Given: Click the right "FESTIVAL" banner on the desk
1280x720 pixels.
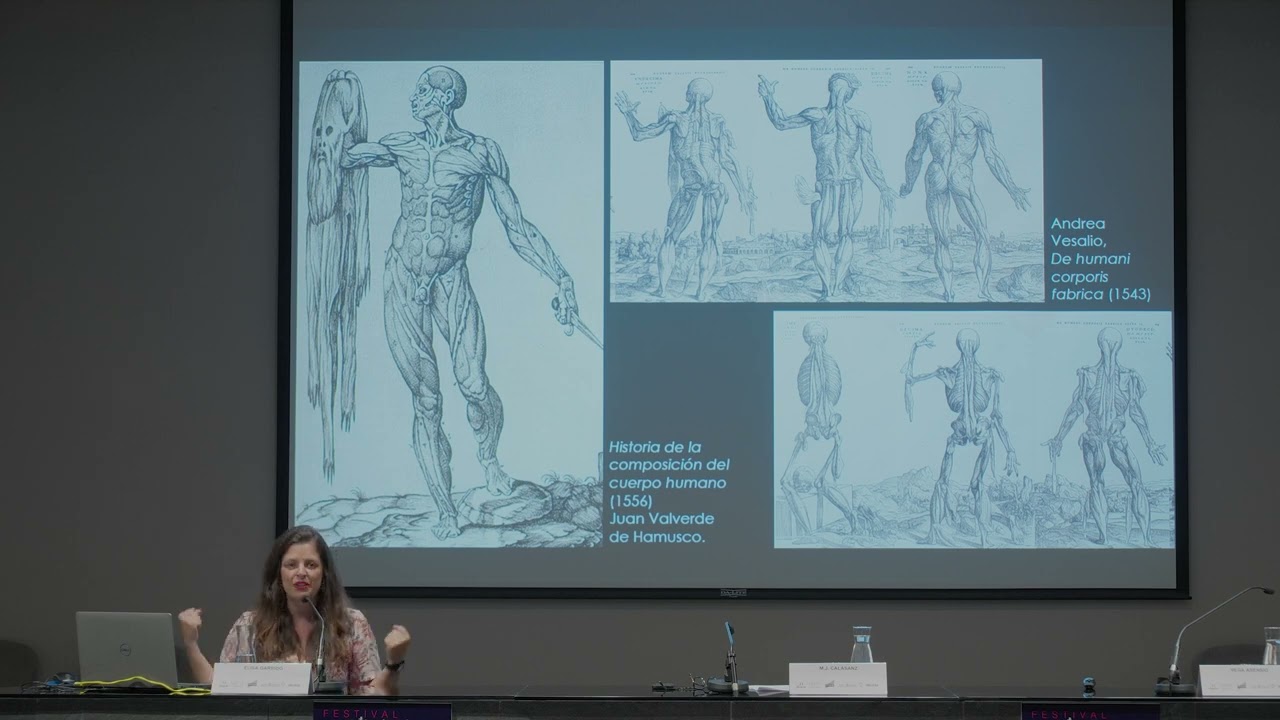Looking at the screenshot, I should [1090, 712].
